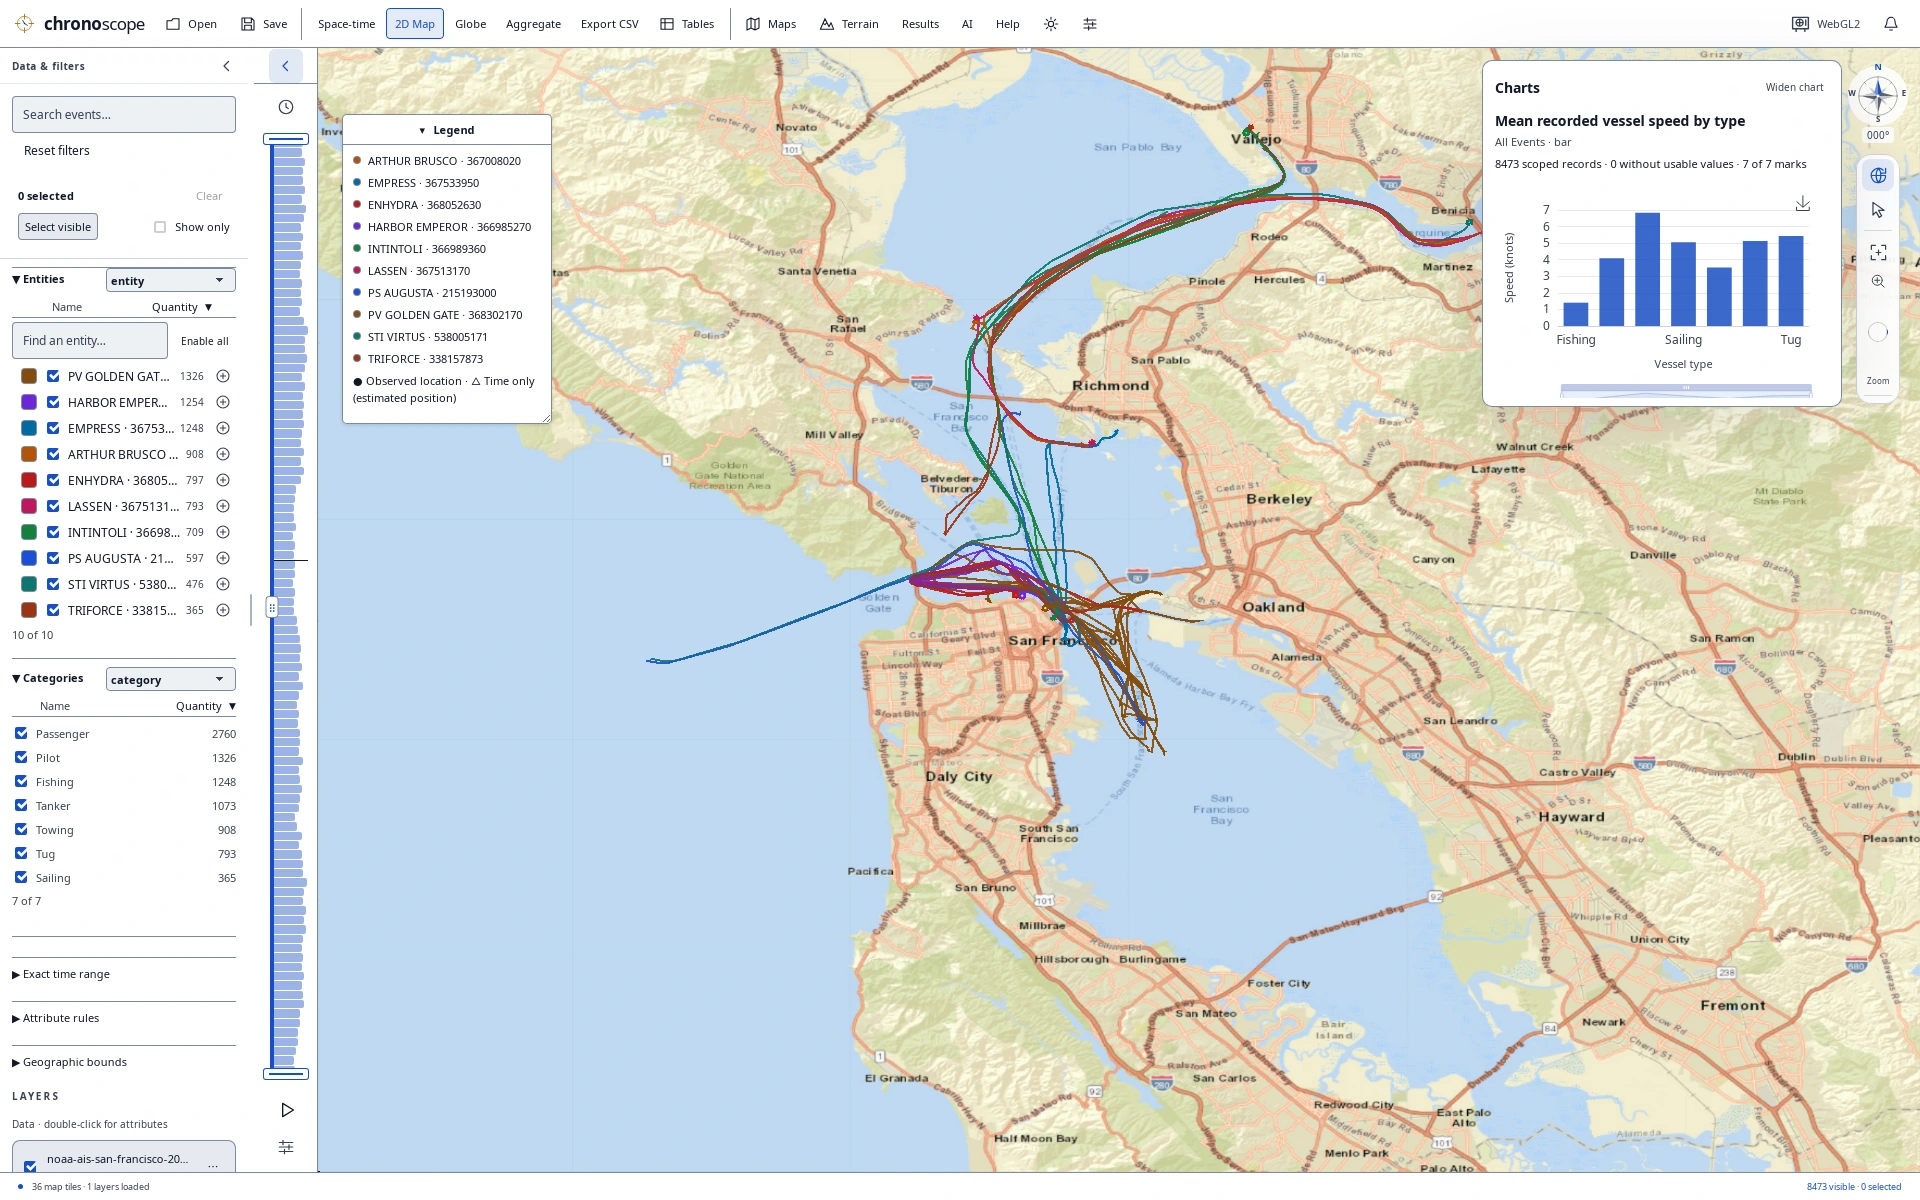Focus on TRIFORCE entity target icon
The width and height of the screenshot is (1920, 1200).
tap(223, 610)
